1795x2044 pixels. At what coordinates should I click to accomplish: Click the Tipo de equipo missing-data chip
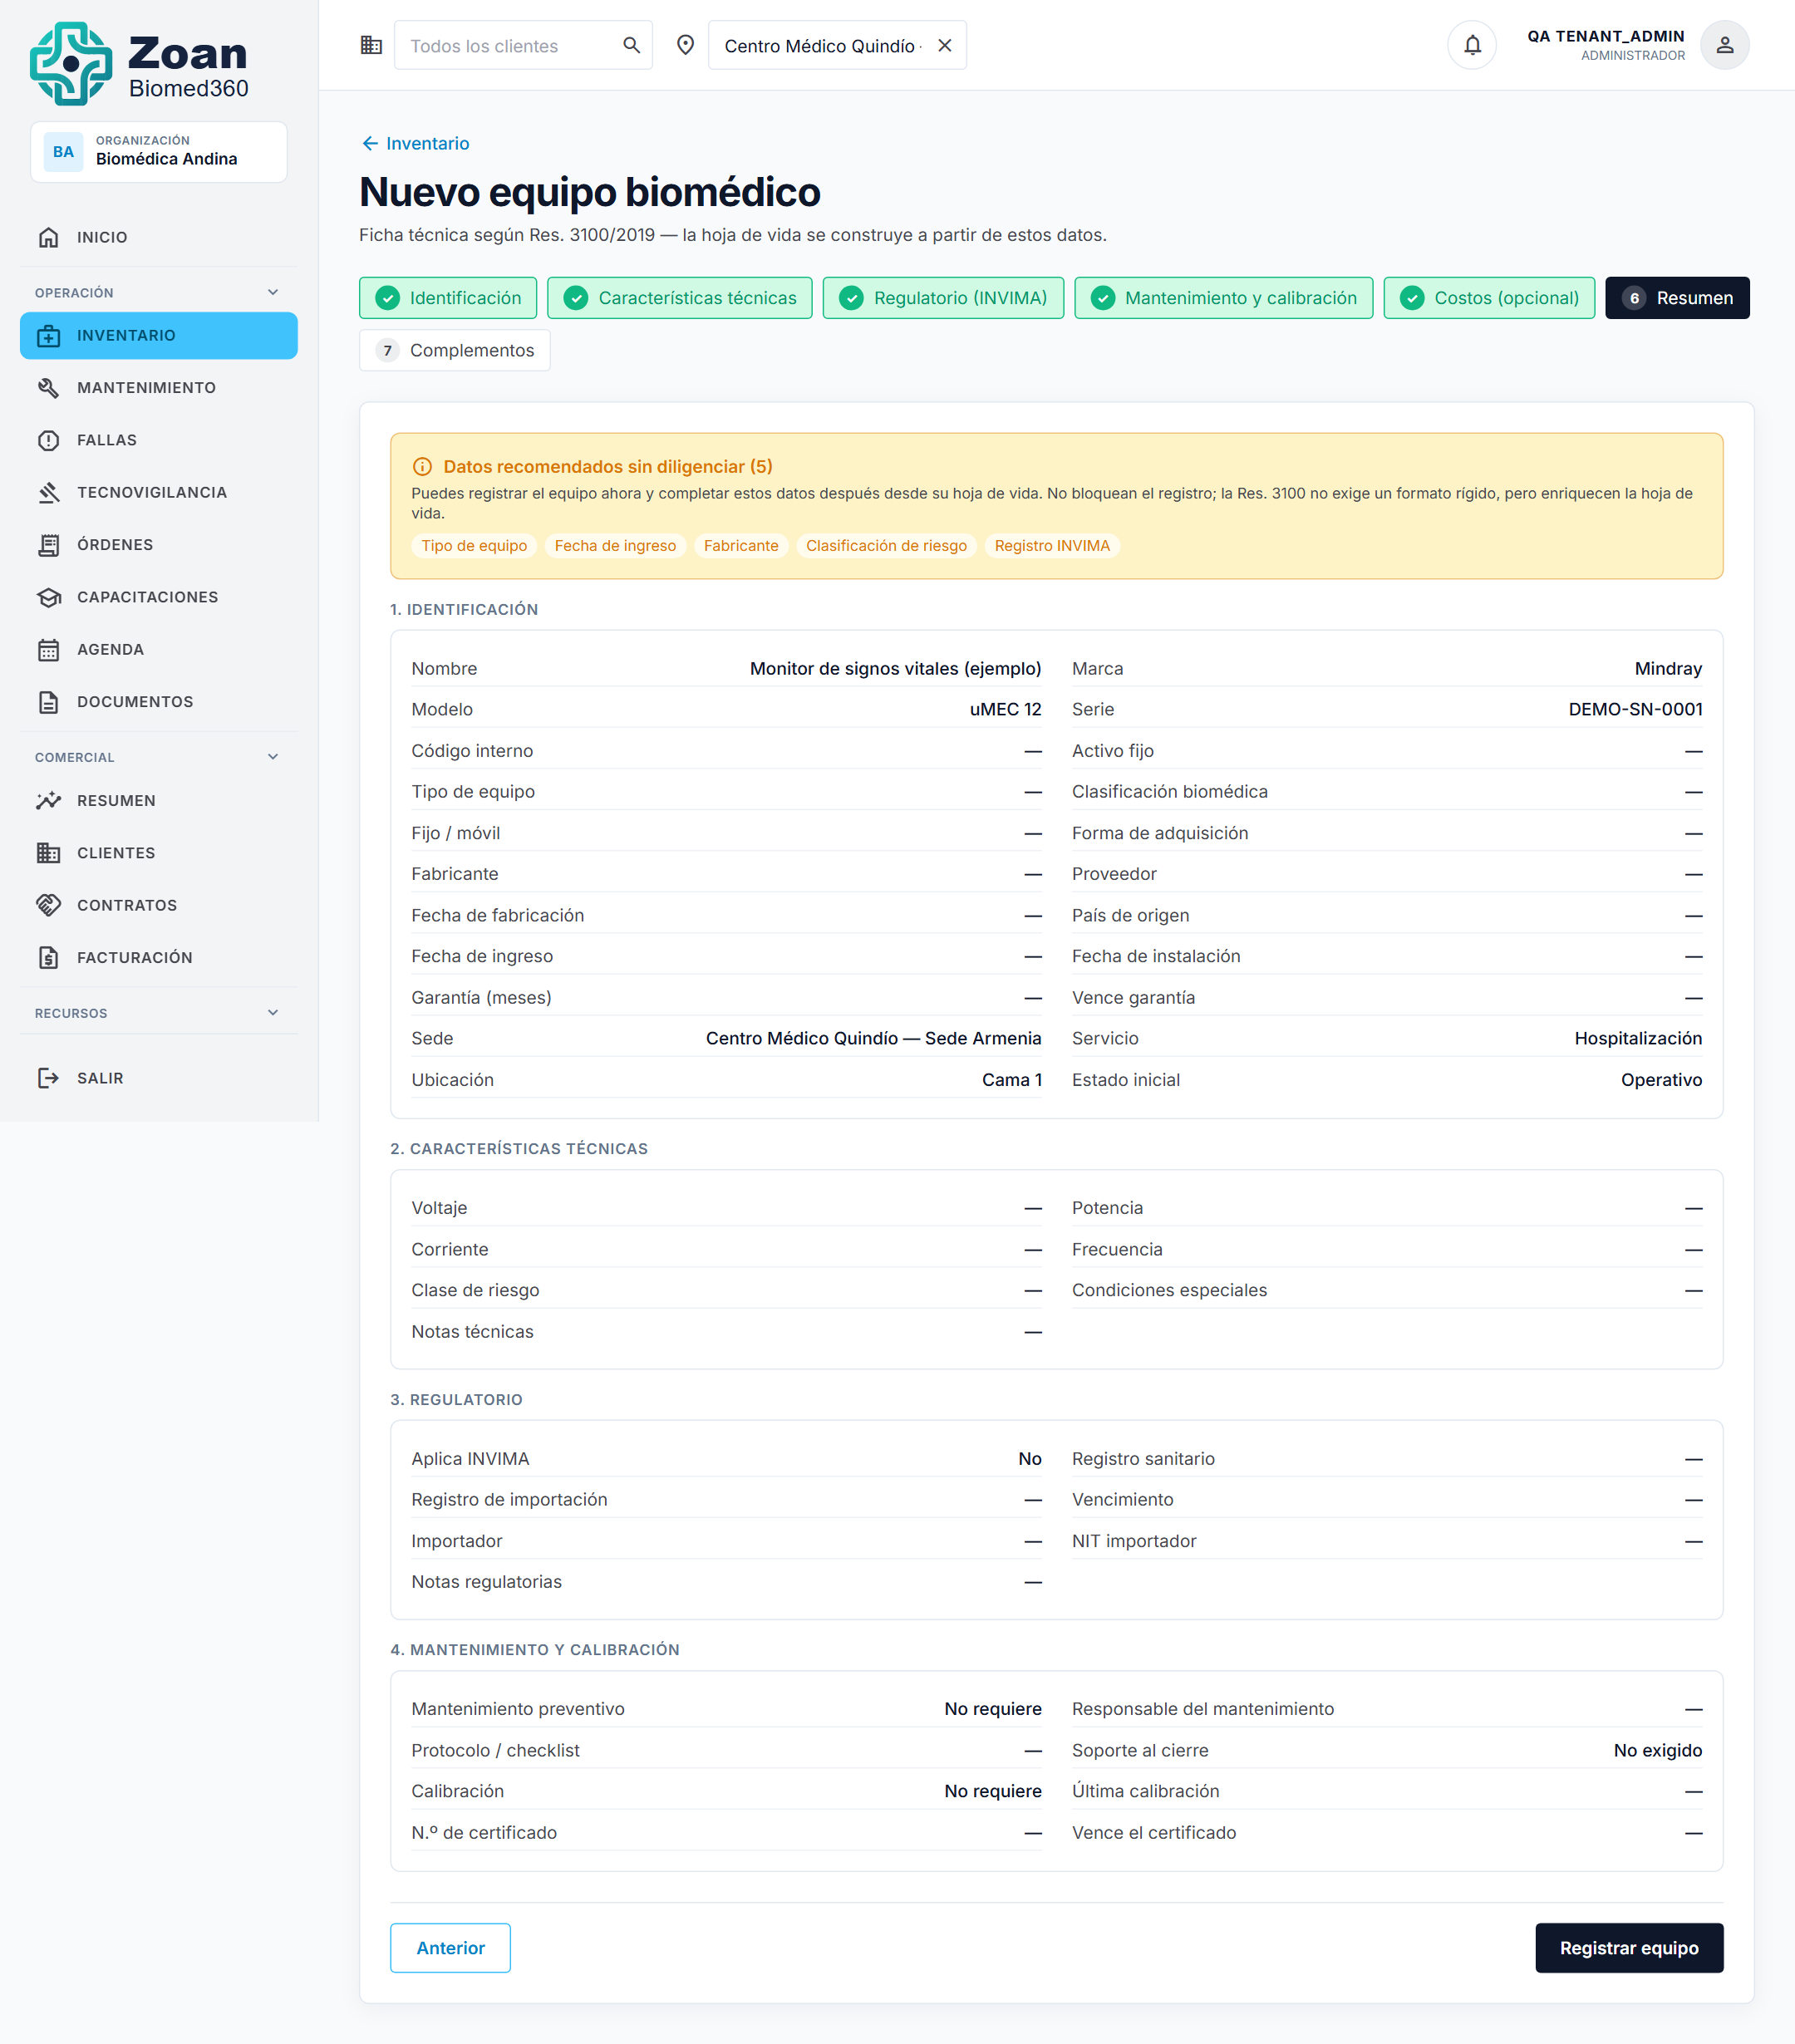tap(474, 546)
